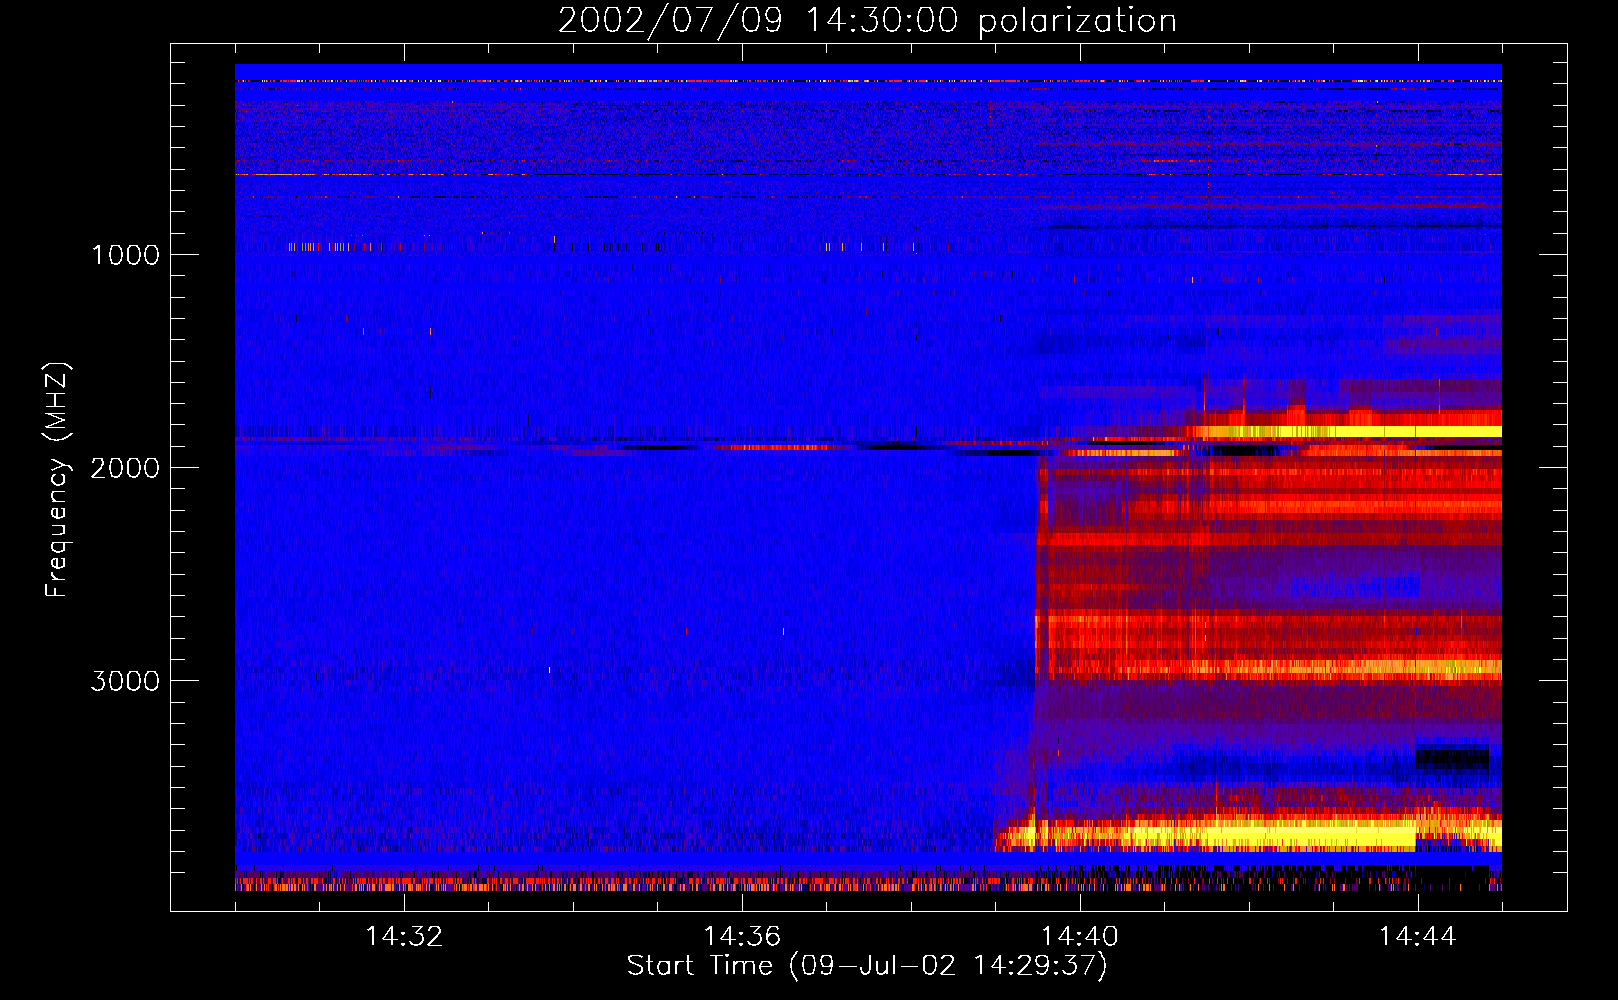Image resolution: width=1618 pixels, height=1000 pixels.
Task: Click the 14:40 time tick label
Action: 1080,937
